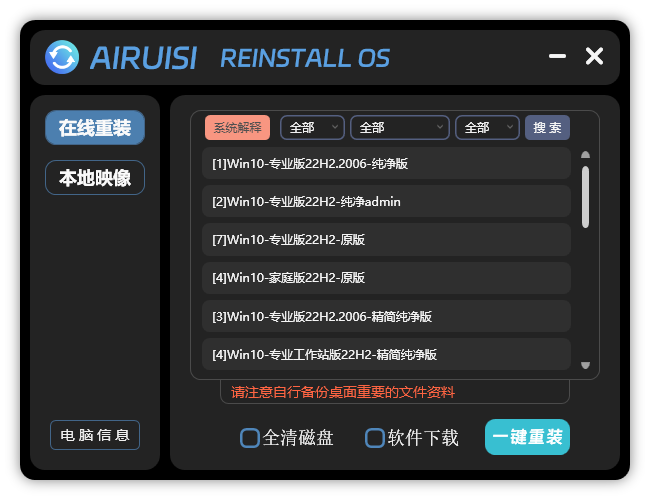650x500 pixels.
Task: Select [4]Win10-专业工作站版22H2-精简纯净版
Action: (x=386, y=354)
